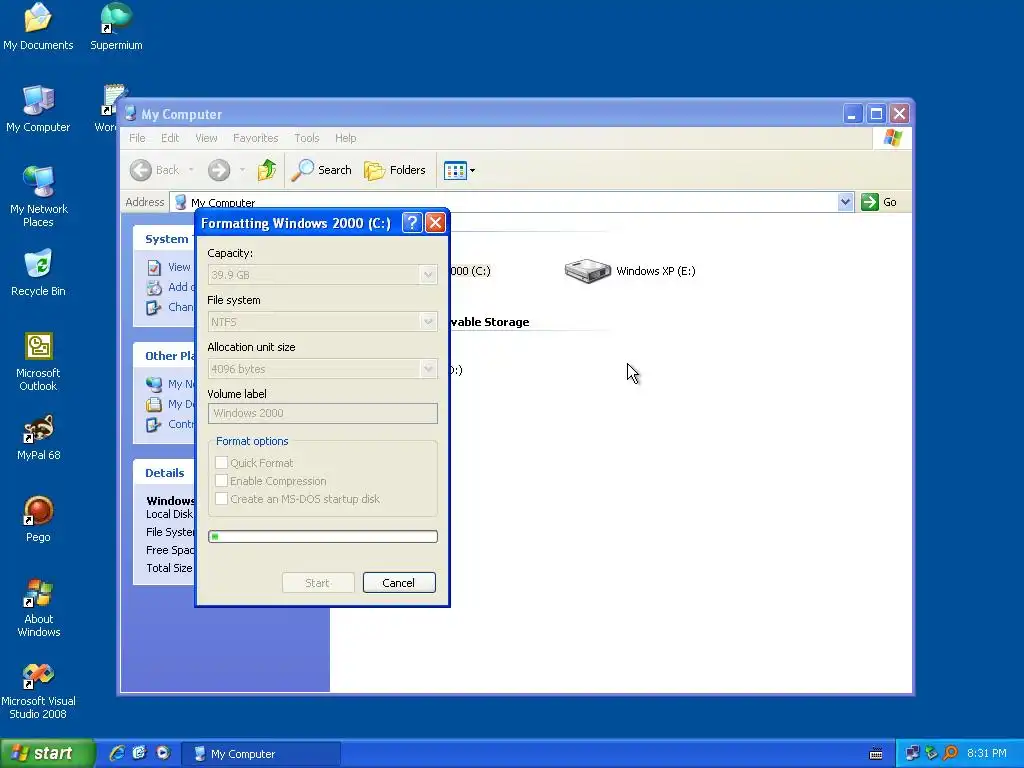Open My Documents desktop icon

pyautogui.click(x=38, y=26)
